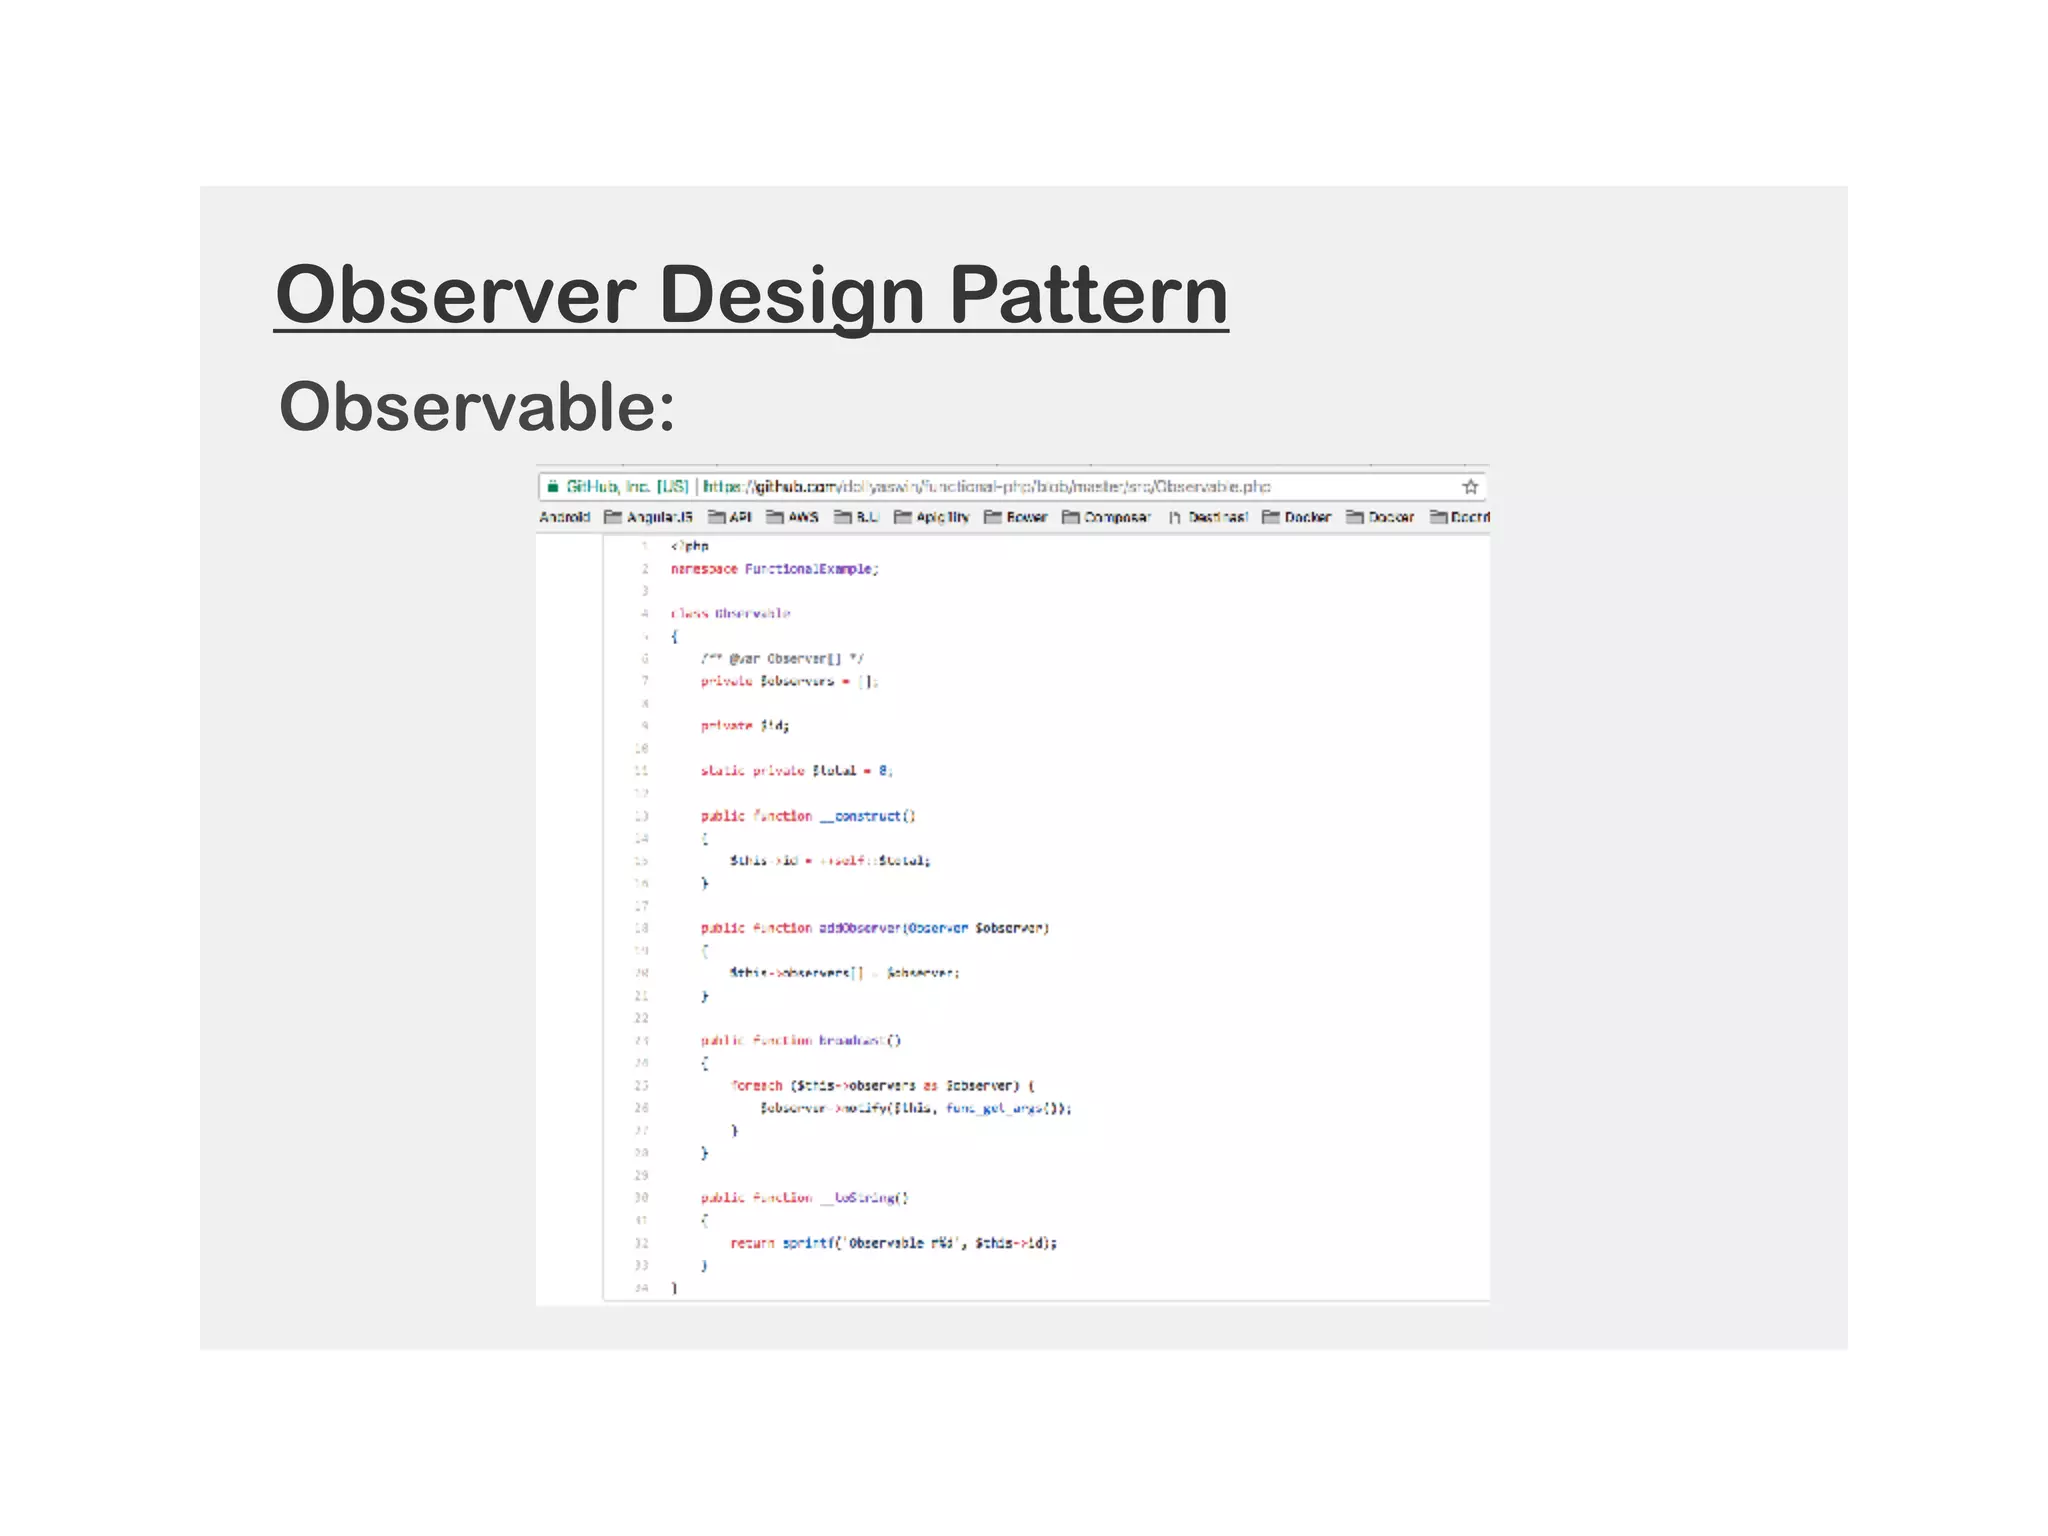Screen dimensions: 2048x1536
Task: Open the API bookmarks folder
Action: coord(729,517)
